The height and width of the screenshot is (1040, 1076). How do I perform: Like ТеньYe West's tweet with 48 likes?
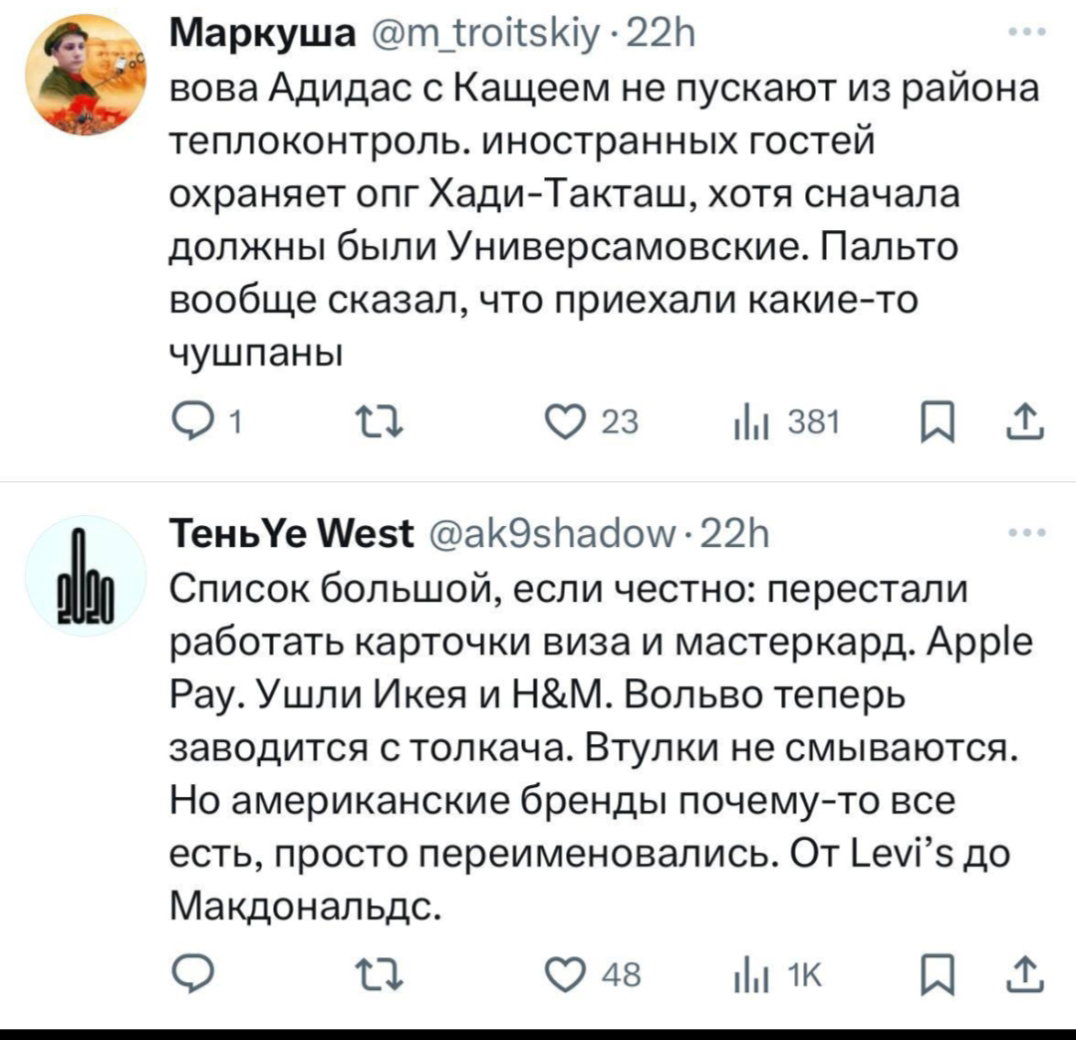(592, 974)
